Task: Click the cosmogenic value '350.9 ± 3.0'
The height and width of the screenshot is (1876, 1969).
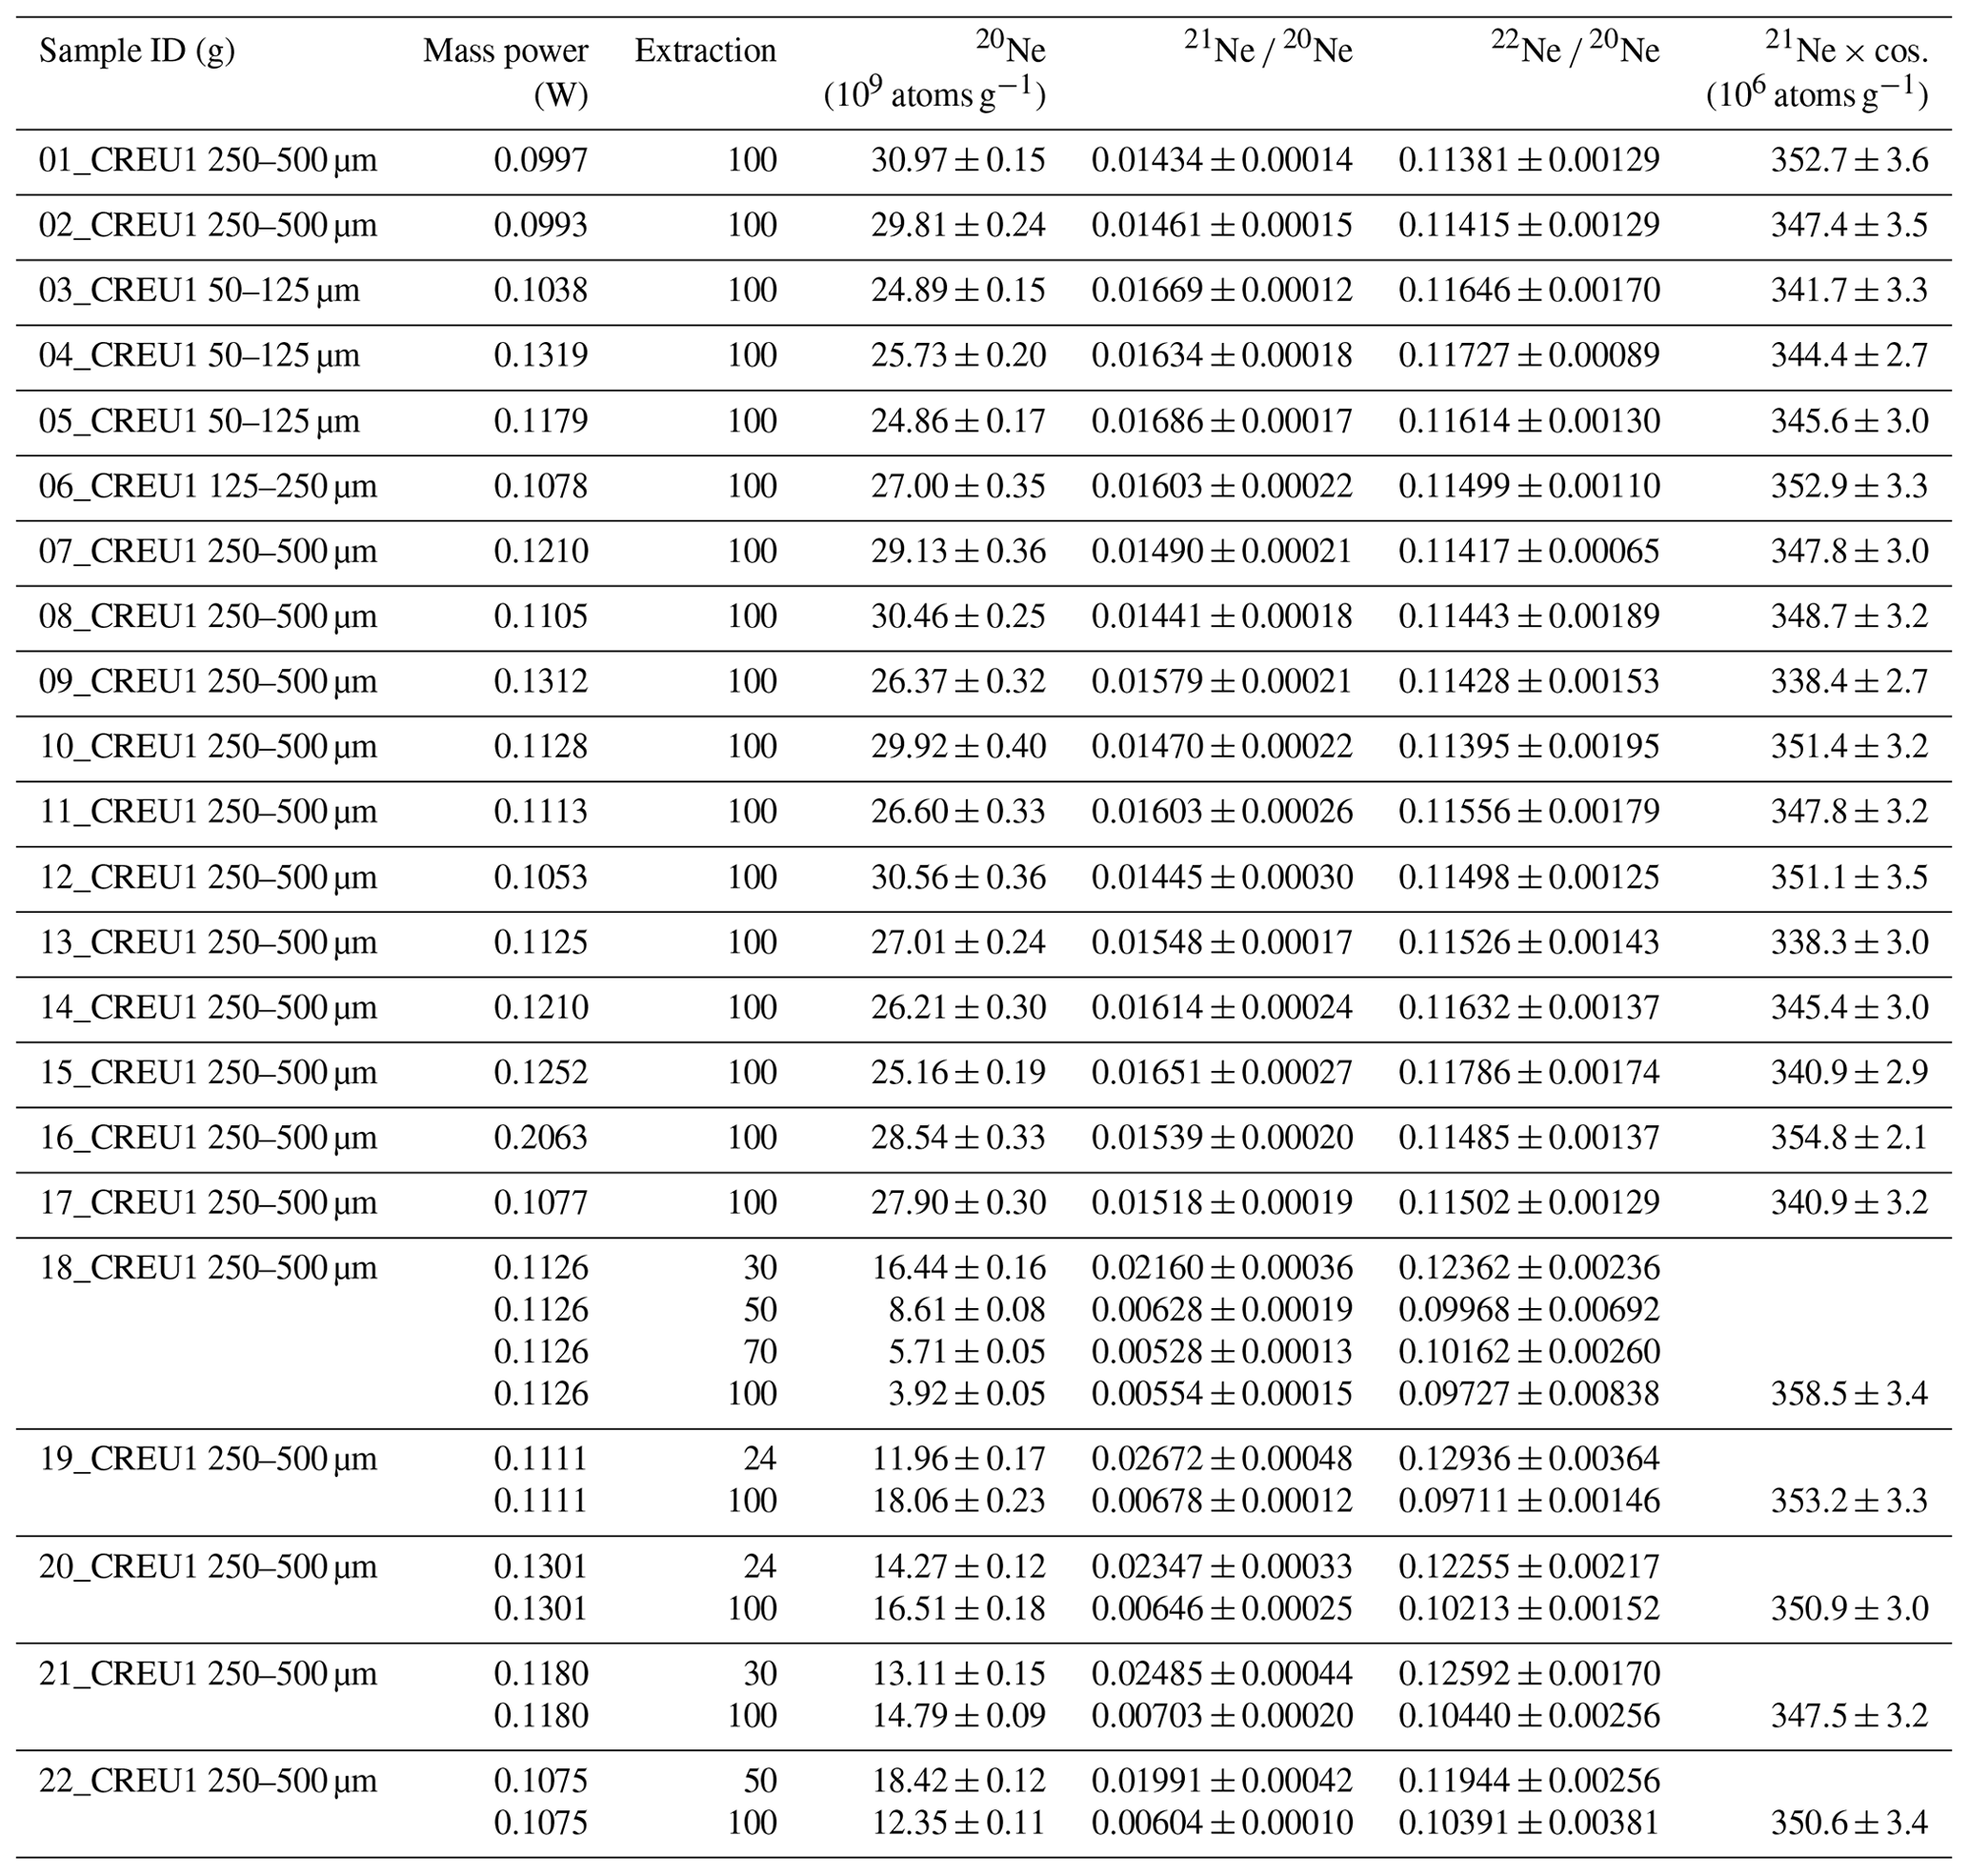Action: tap(1849, 1608)
